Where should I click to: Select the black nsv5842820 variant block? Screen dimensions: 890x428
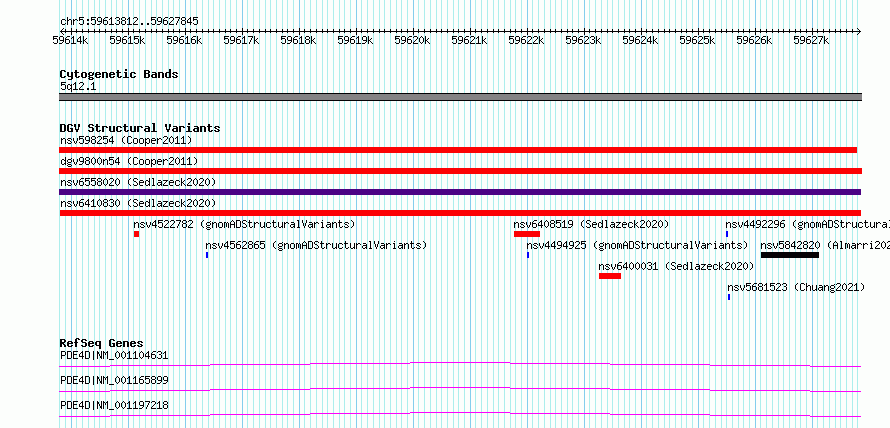[790, 255]
